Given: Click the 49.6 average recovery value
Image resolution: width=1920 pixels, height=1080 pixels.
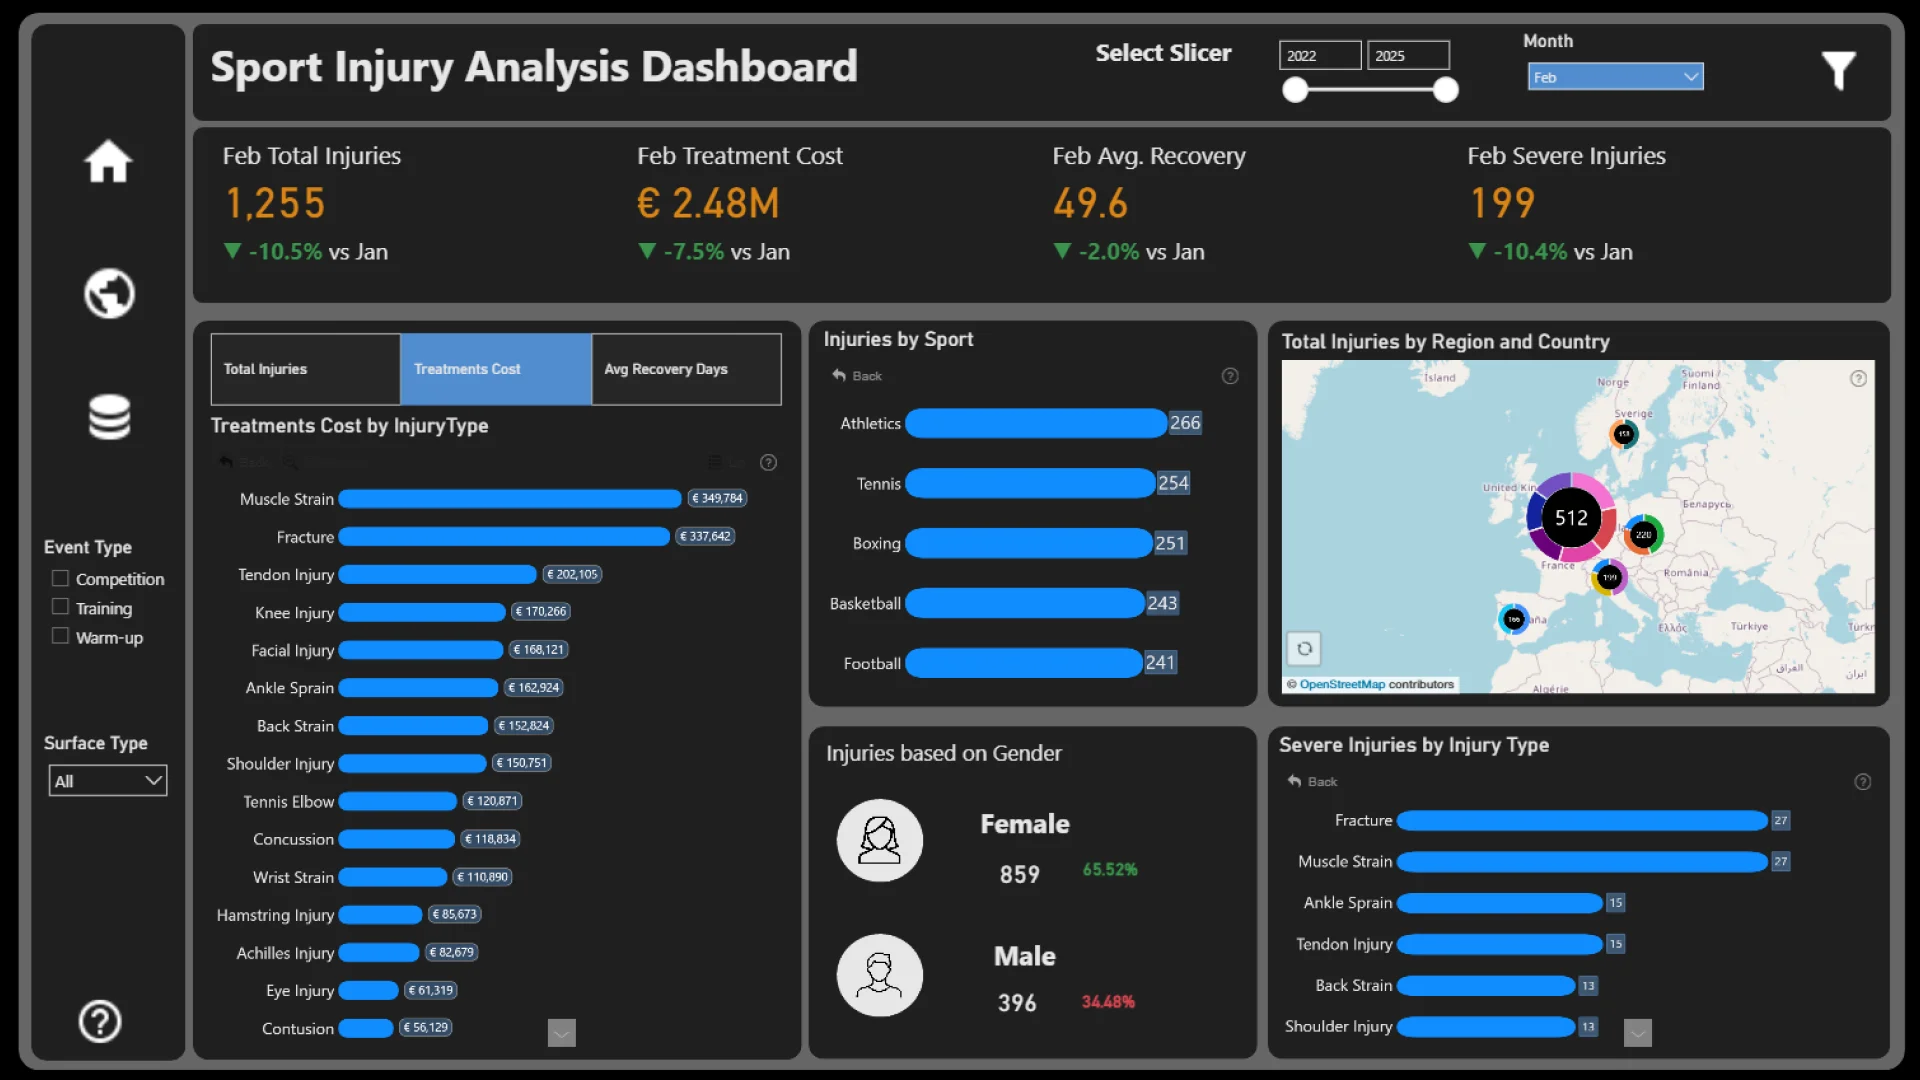Looking at the screenshot, I should click(1090, 203).
